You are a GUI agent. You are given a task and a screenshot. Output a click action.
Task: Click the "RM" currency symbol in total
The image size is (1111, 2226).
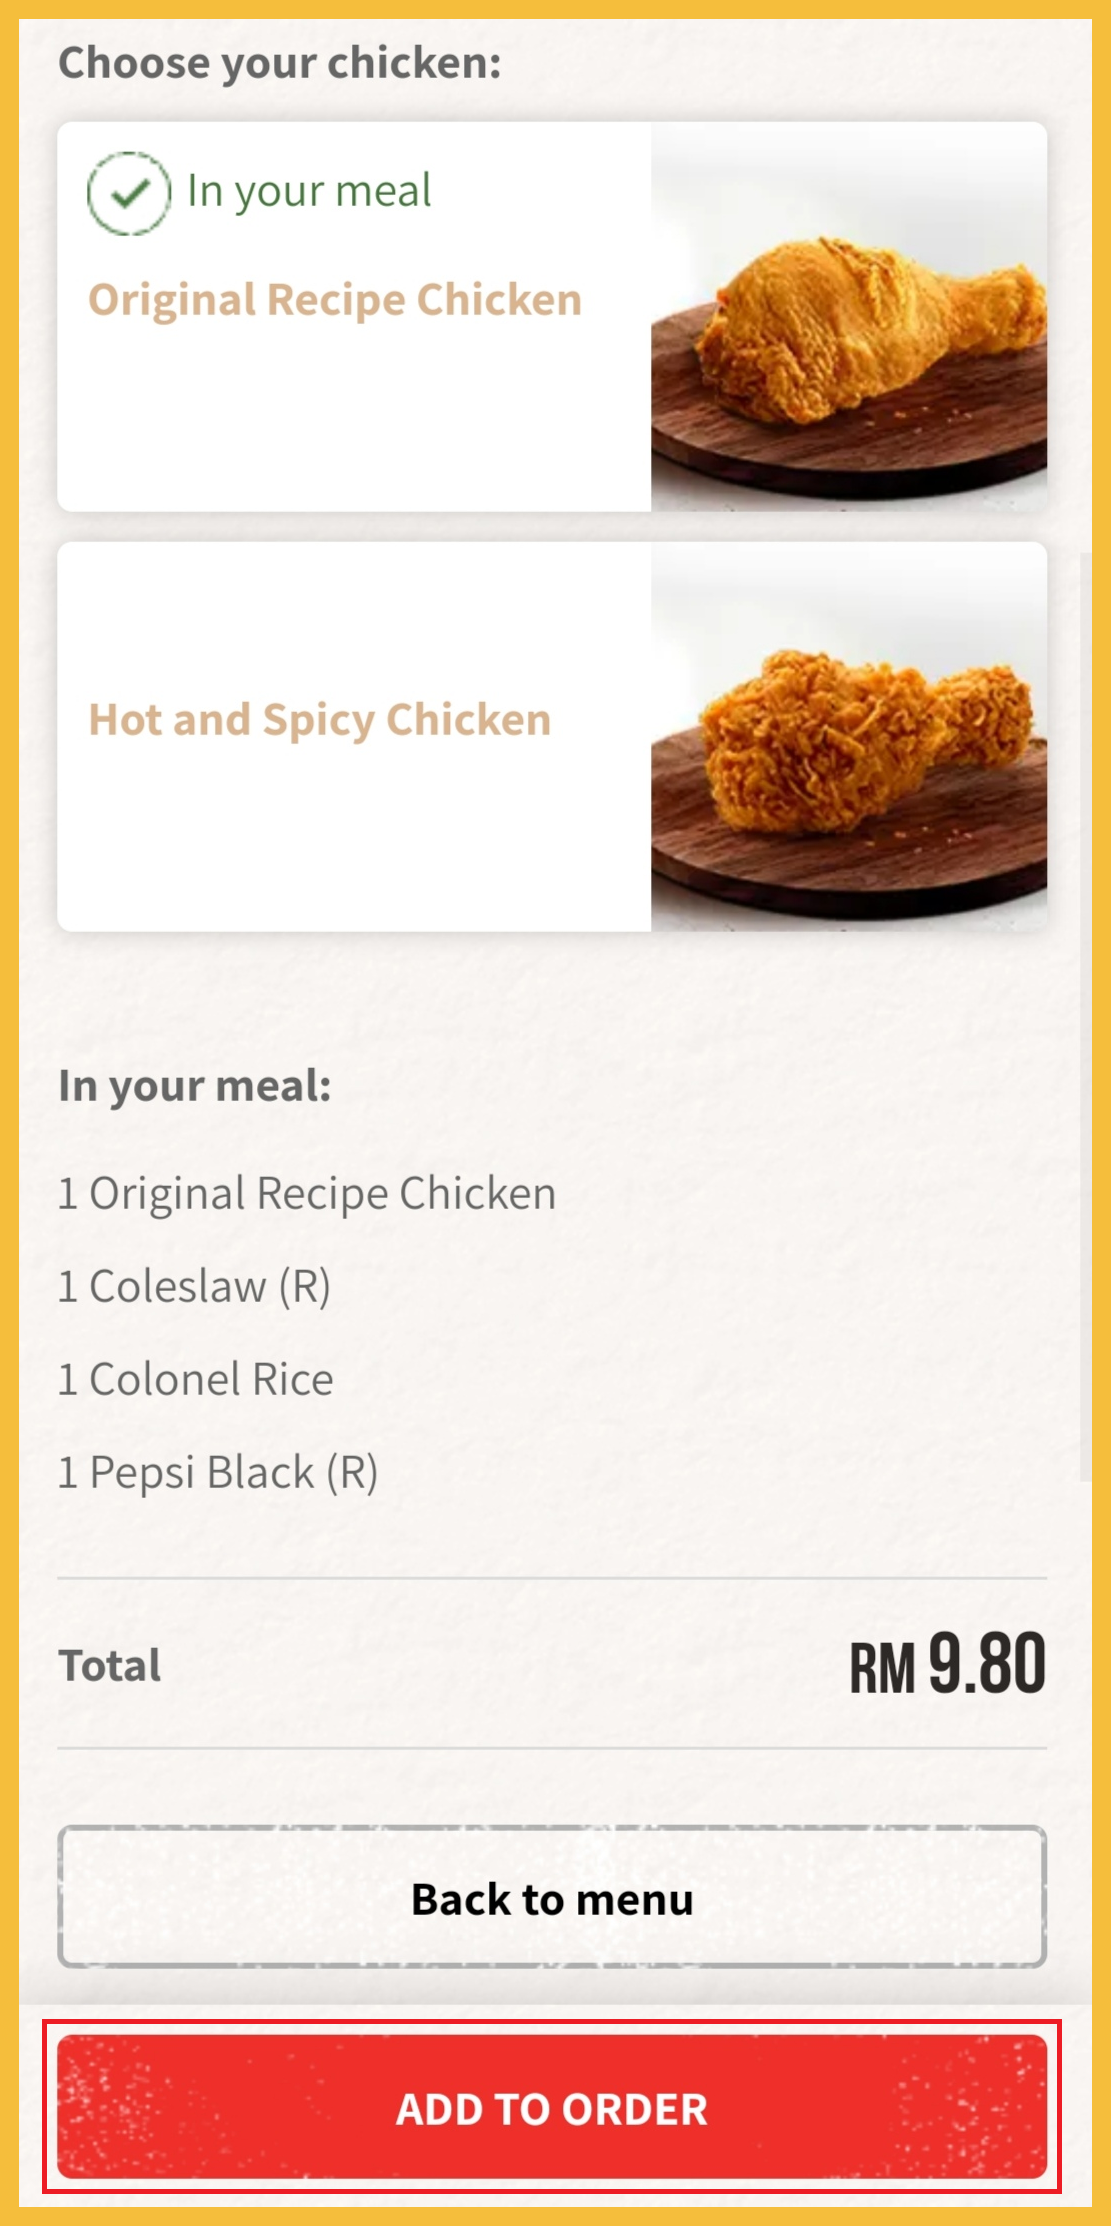point(882,1669)
